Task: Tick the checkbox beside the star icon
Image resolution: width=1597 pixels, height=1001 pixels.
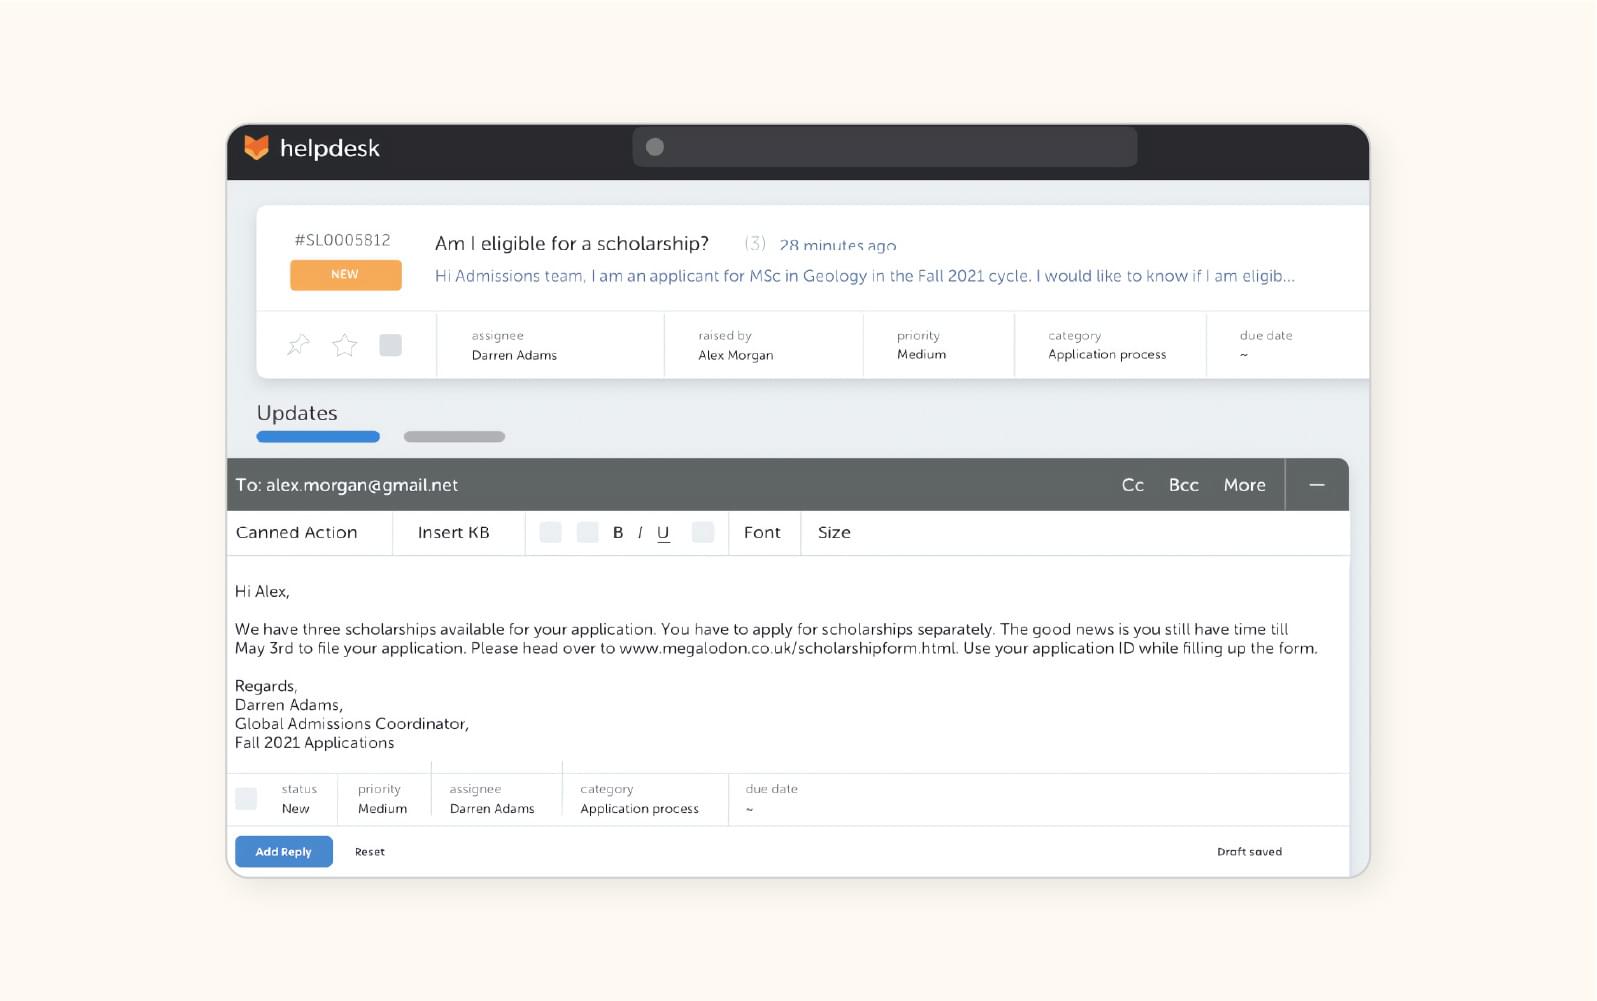Action: click(390, 345)
